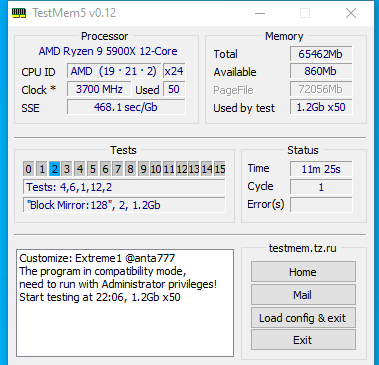The height and width of the screenshot is (365, 379).
Task: Select test box number 5
Action: pos(92,169)
